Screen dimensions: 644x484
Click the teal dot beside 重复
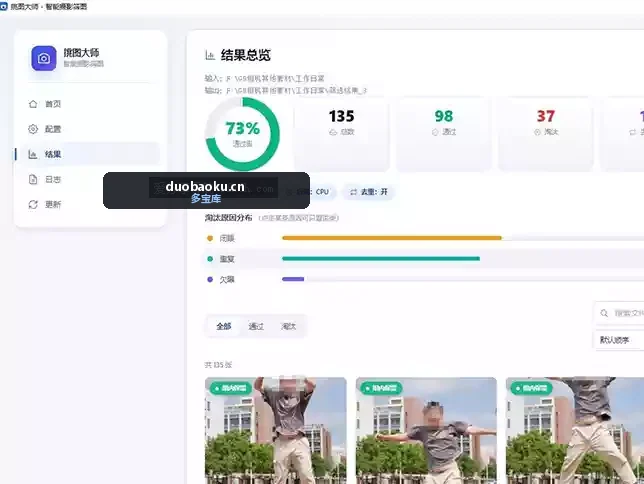tap(210, 259)
